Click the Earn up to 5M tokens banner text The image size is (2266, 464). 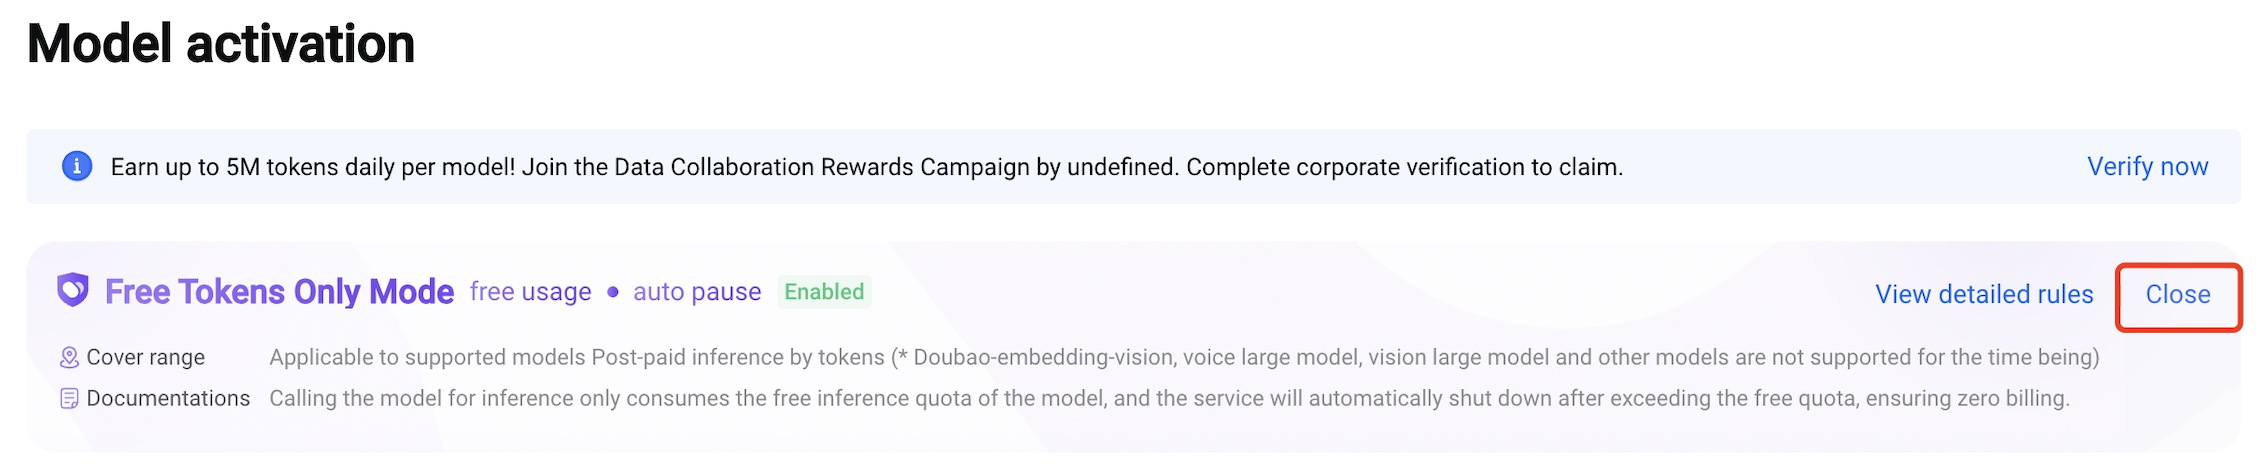click(867, 166)
